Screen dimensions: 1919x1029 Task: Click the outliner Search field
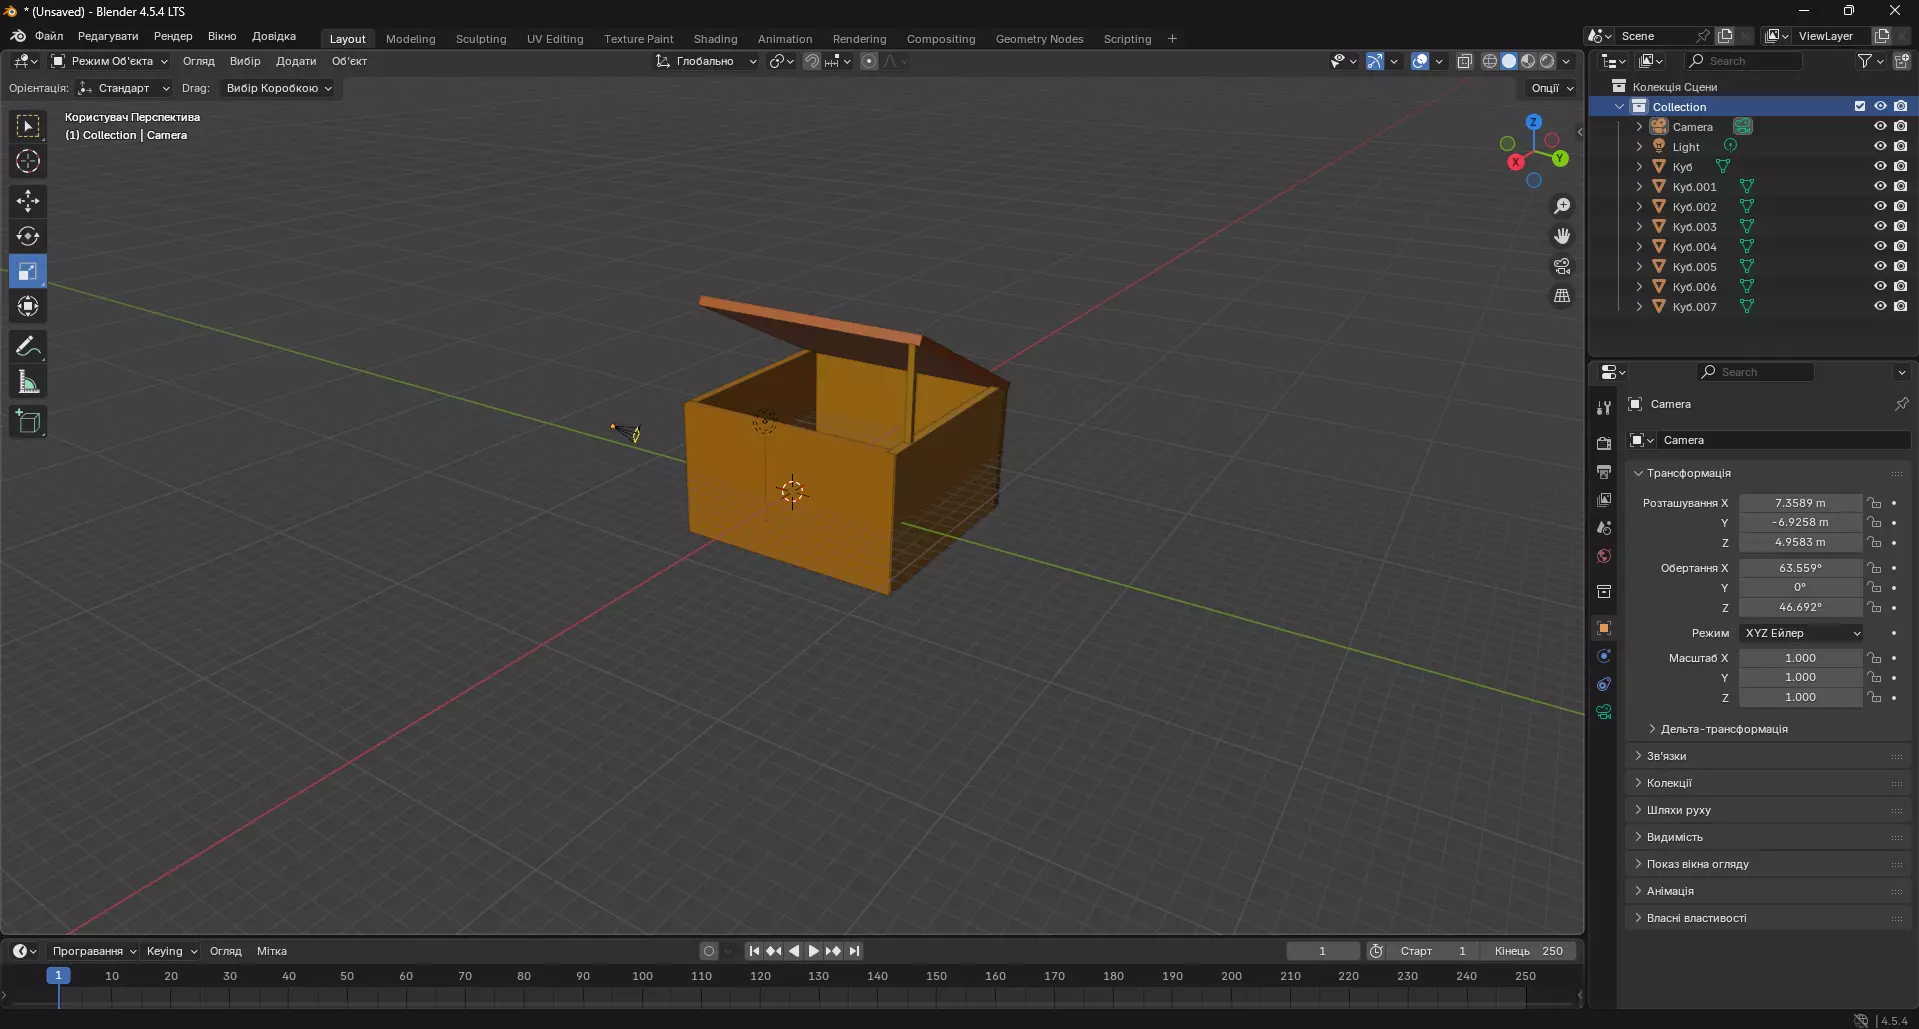coord(1745,61)
